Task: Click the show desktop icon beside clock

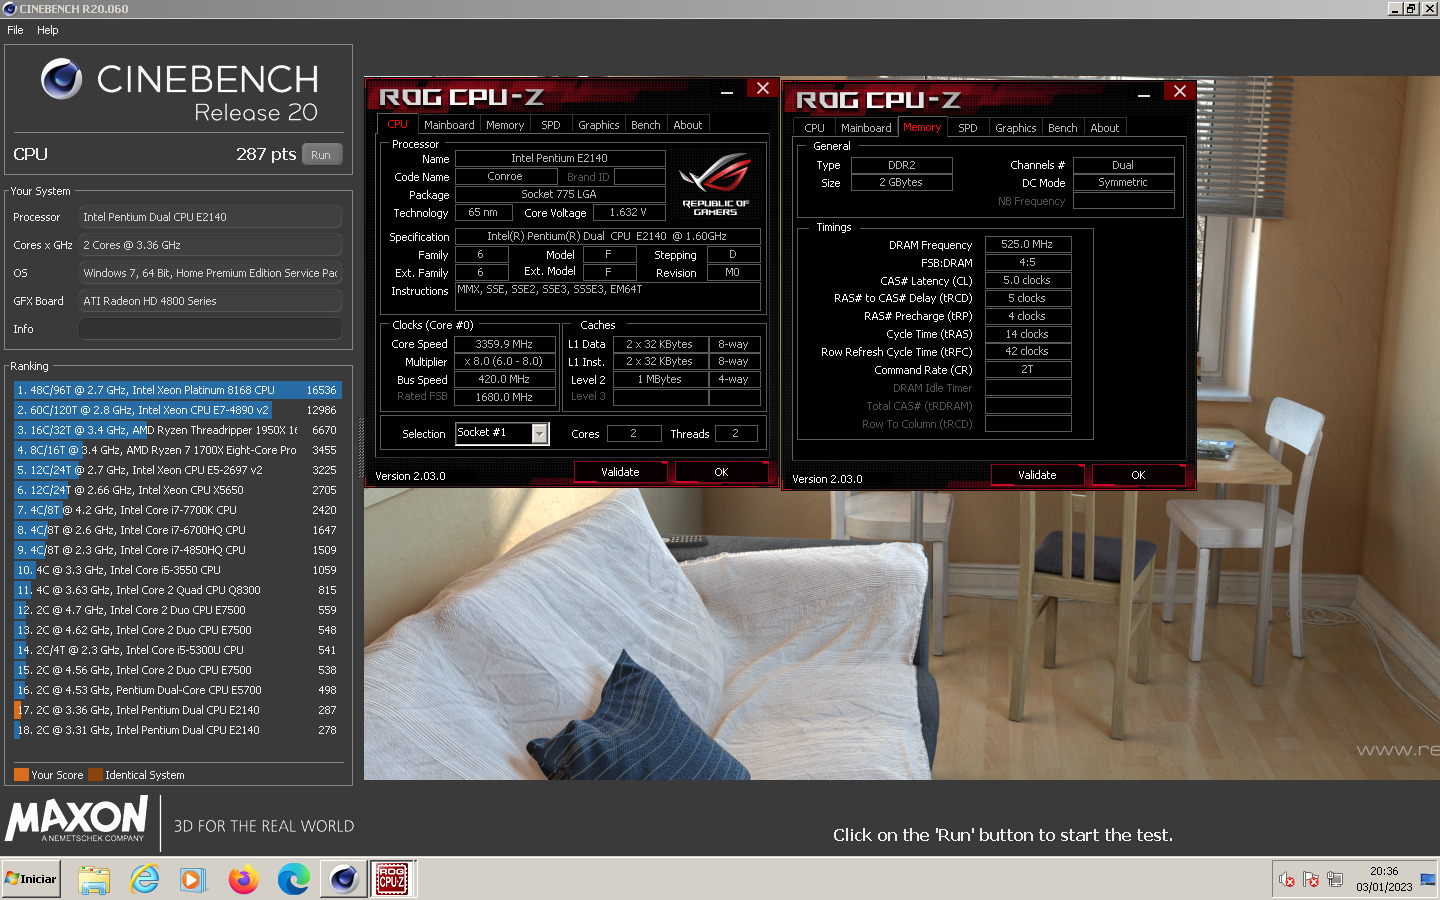Action: click(x=1428, y=880)
